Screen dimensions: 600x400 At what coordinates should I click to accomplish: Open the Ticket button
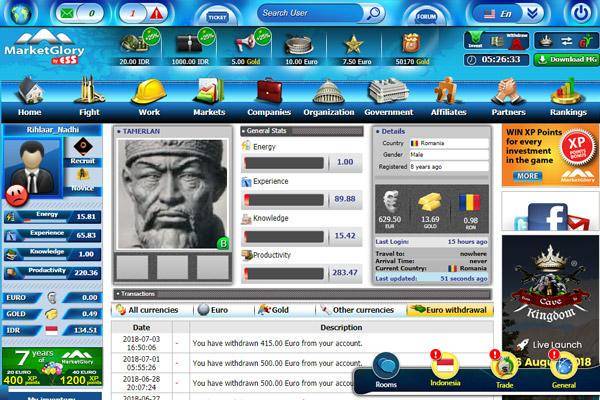pyautogui.click(x=217, y=17)
